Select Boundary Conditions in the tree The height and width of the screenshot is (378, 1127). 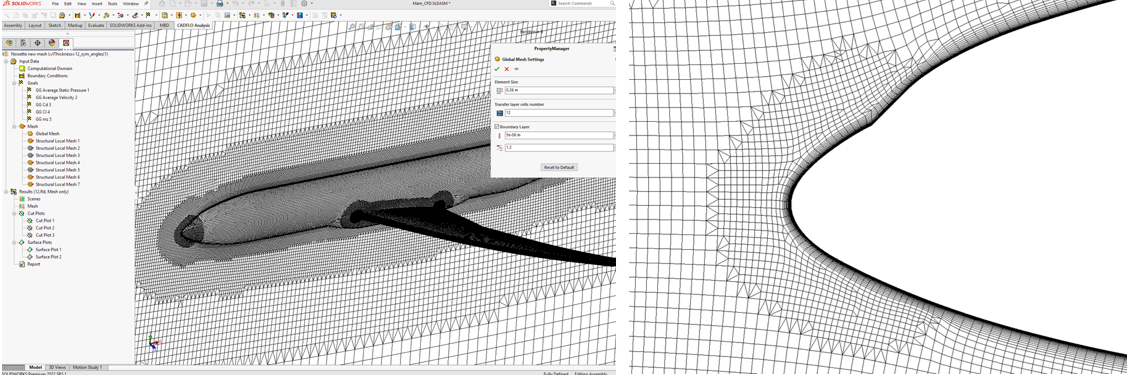(47, 75)
